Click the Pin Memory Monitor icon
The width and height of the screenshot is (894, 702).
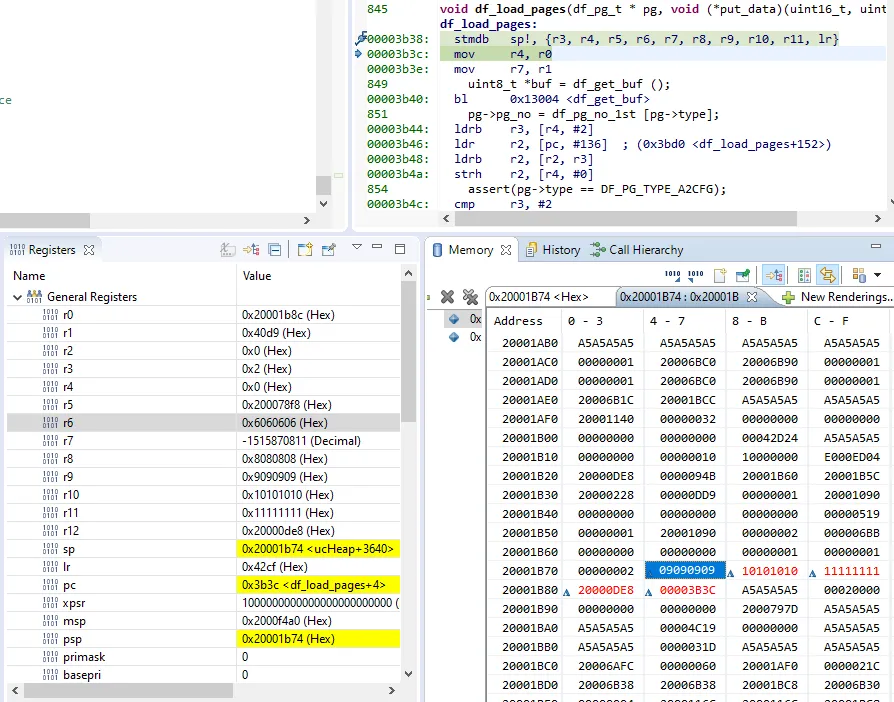[x=744, y=275]
